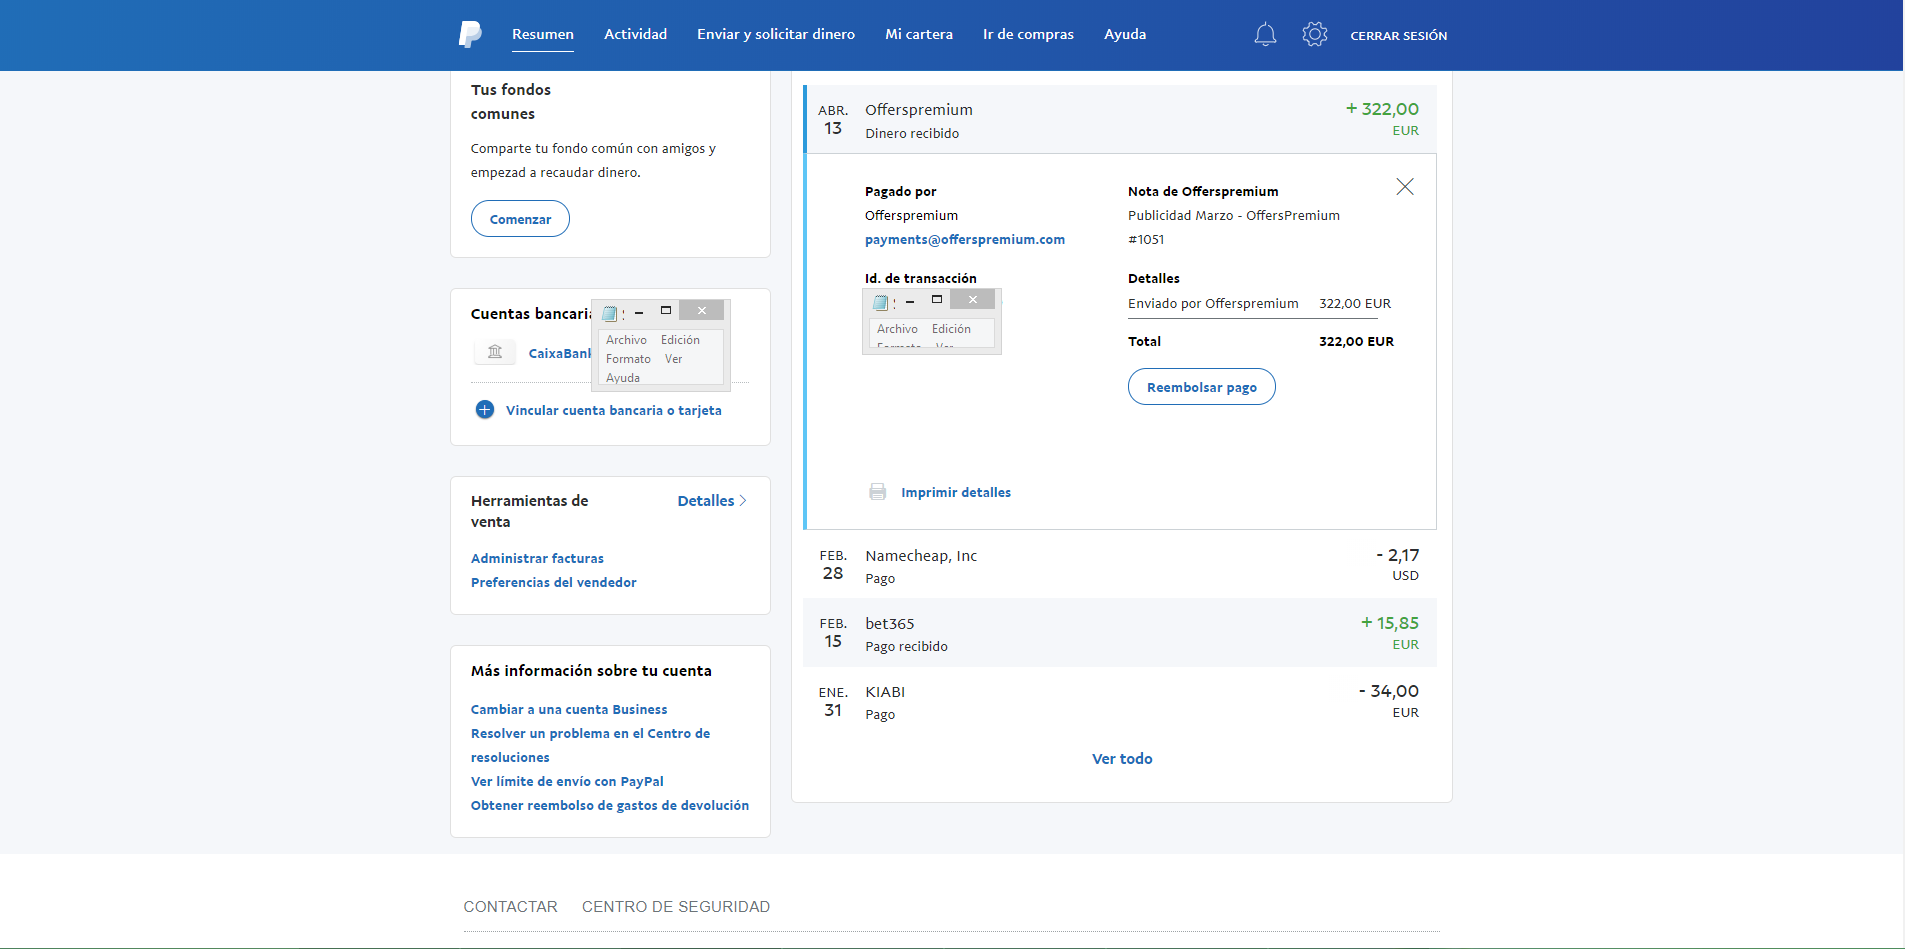Click the printer icon beside Imprimir detalles
Viewport: 1905px width, 949px height.
pyautogui.click(x=878, y=492)
